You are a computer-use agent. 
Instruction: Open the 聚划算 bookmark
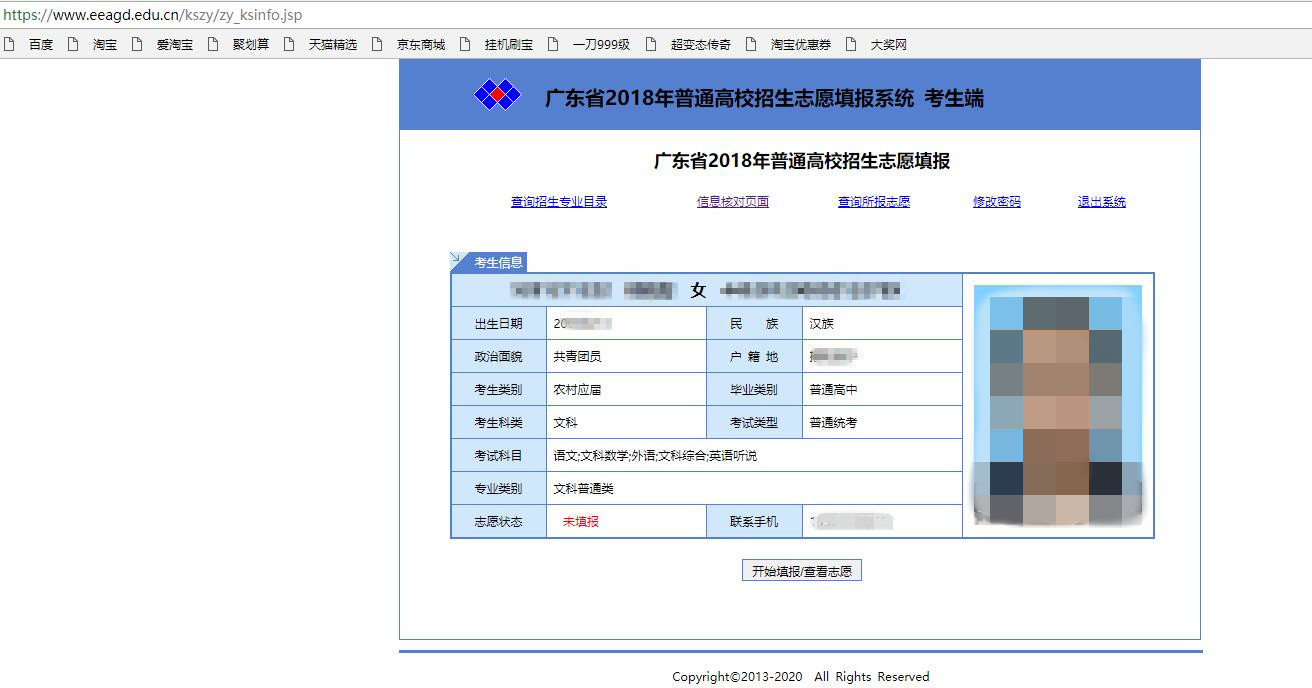pyautogui.click(x=250, y=45)
